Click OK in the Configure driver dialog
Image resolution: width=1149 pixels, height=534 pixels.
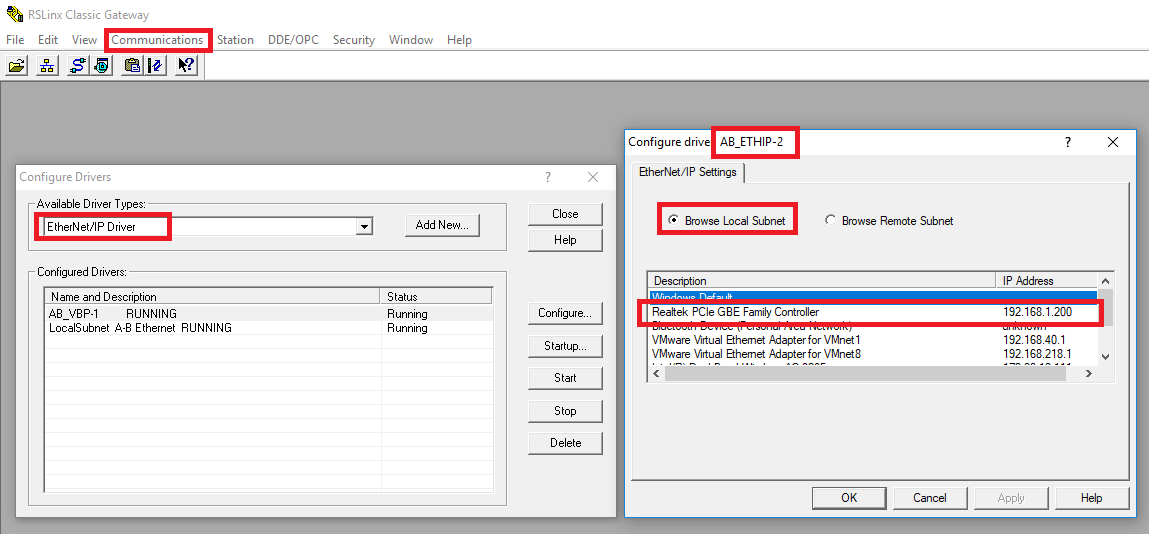point(849,498)
